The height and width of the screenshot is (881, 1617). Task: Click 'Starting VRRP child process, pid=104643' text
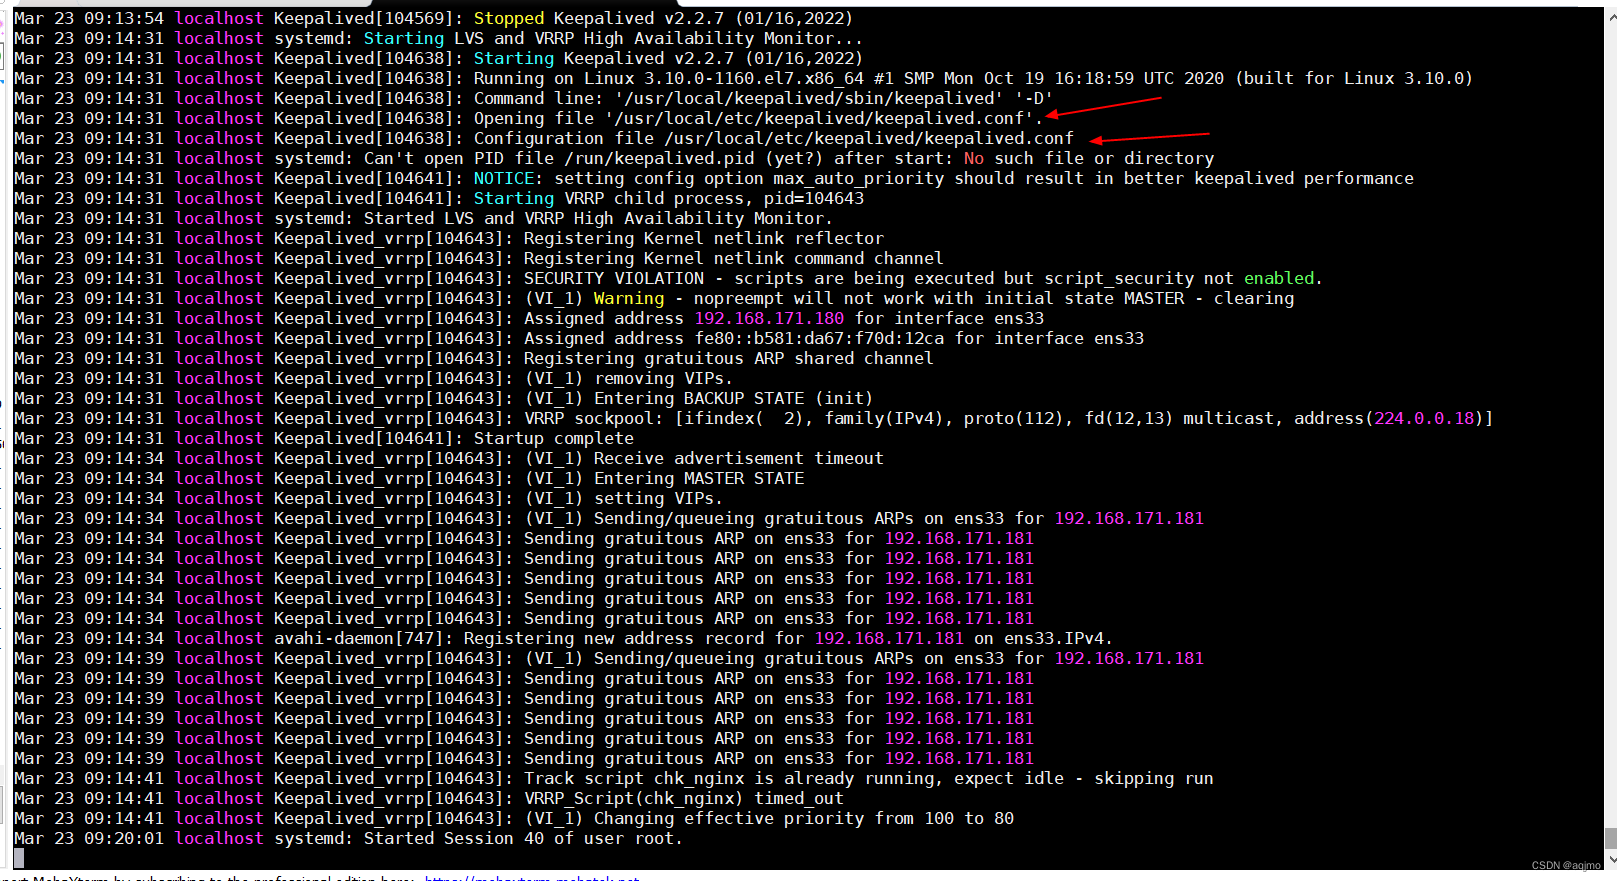pyautogui.click(x=668, y=198)
